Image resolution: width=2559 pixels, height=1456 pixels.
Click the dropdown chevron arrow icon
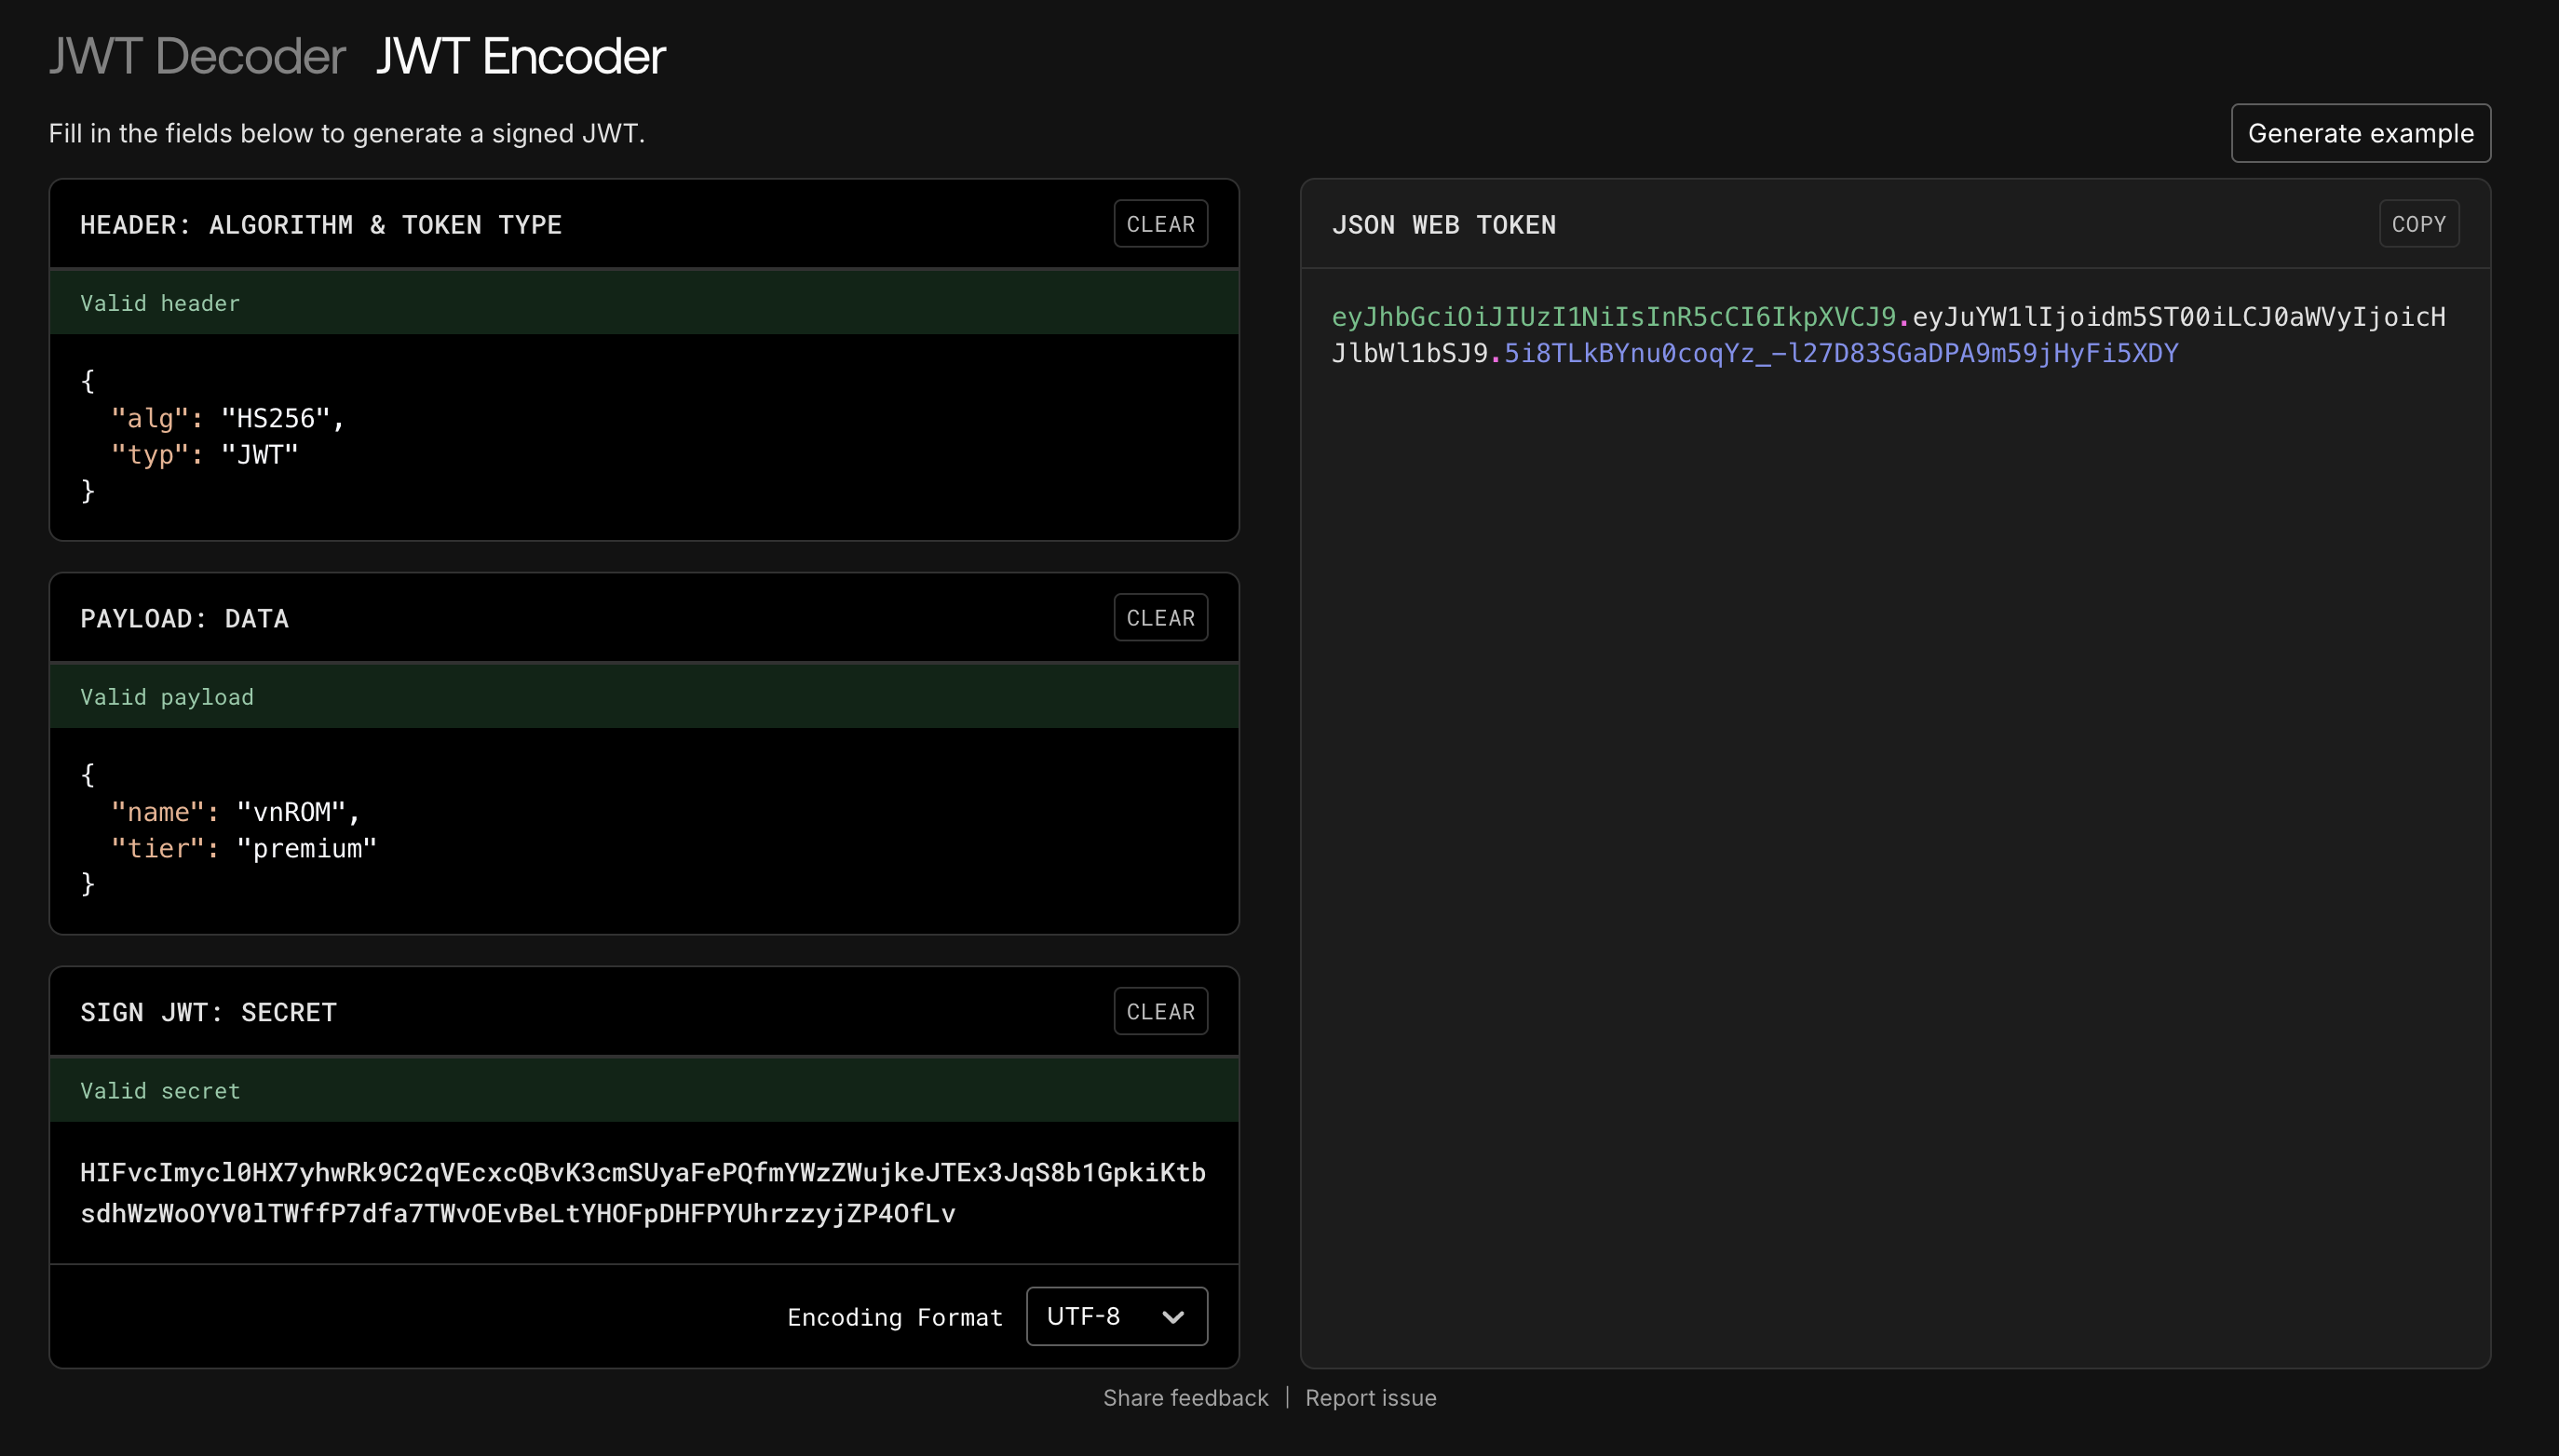pos(1173,1317)
